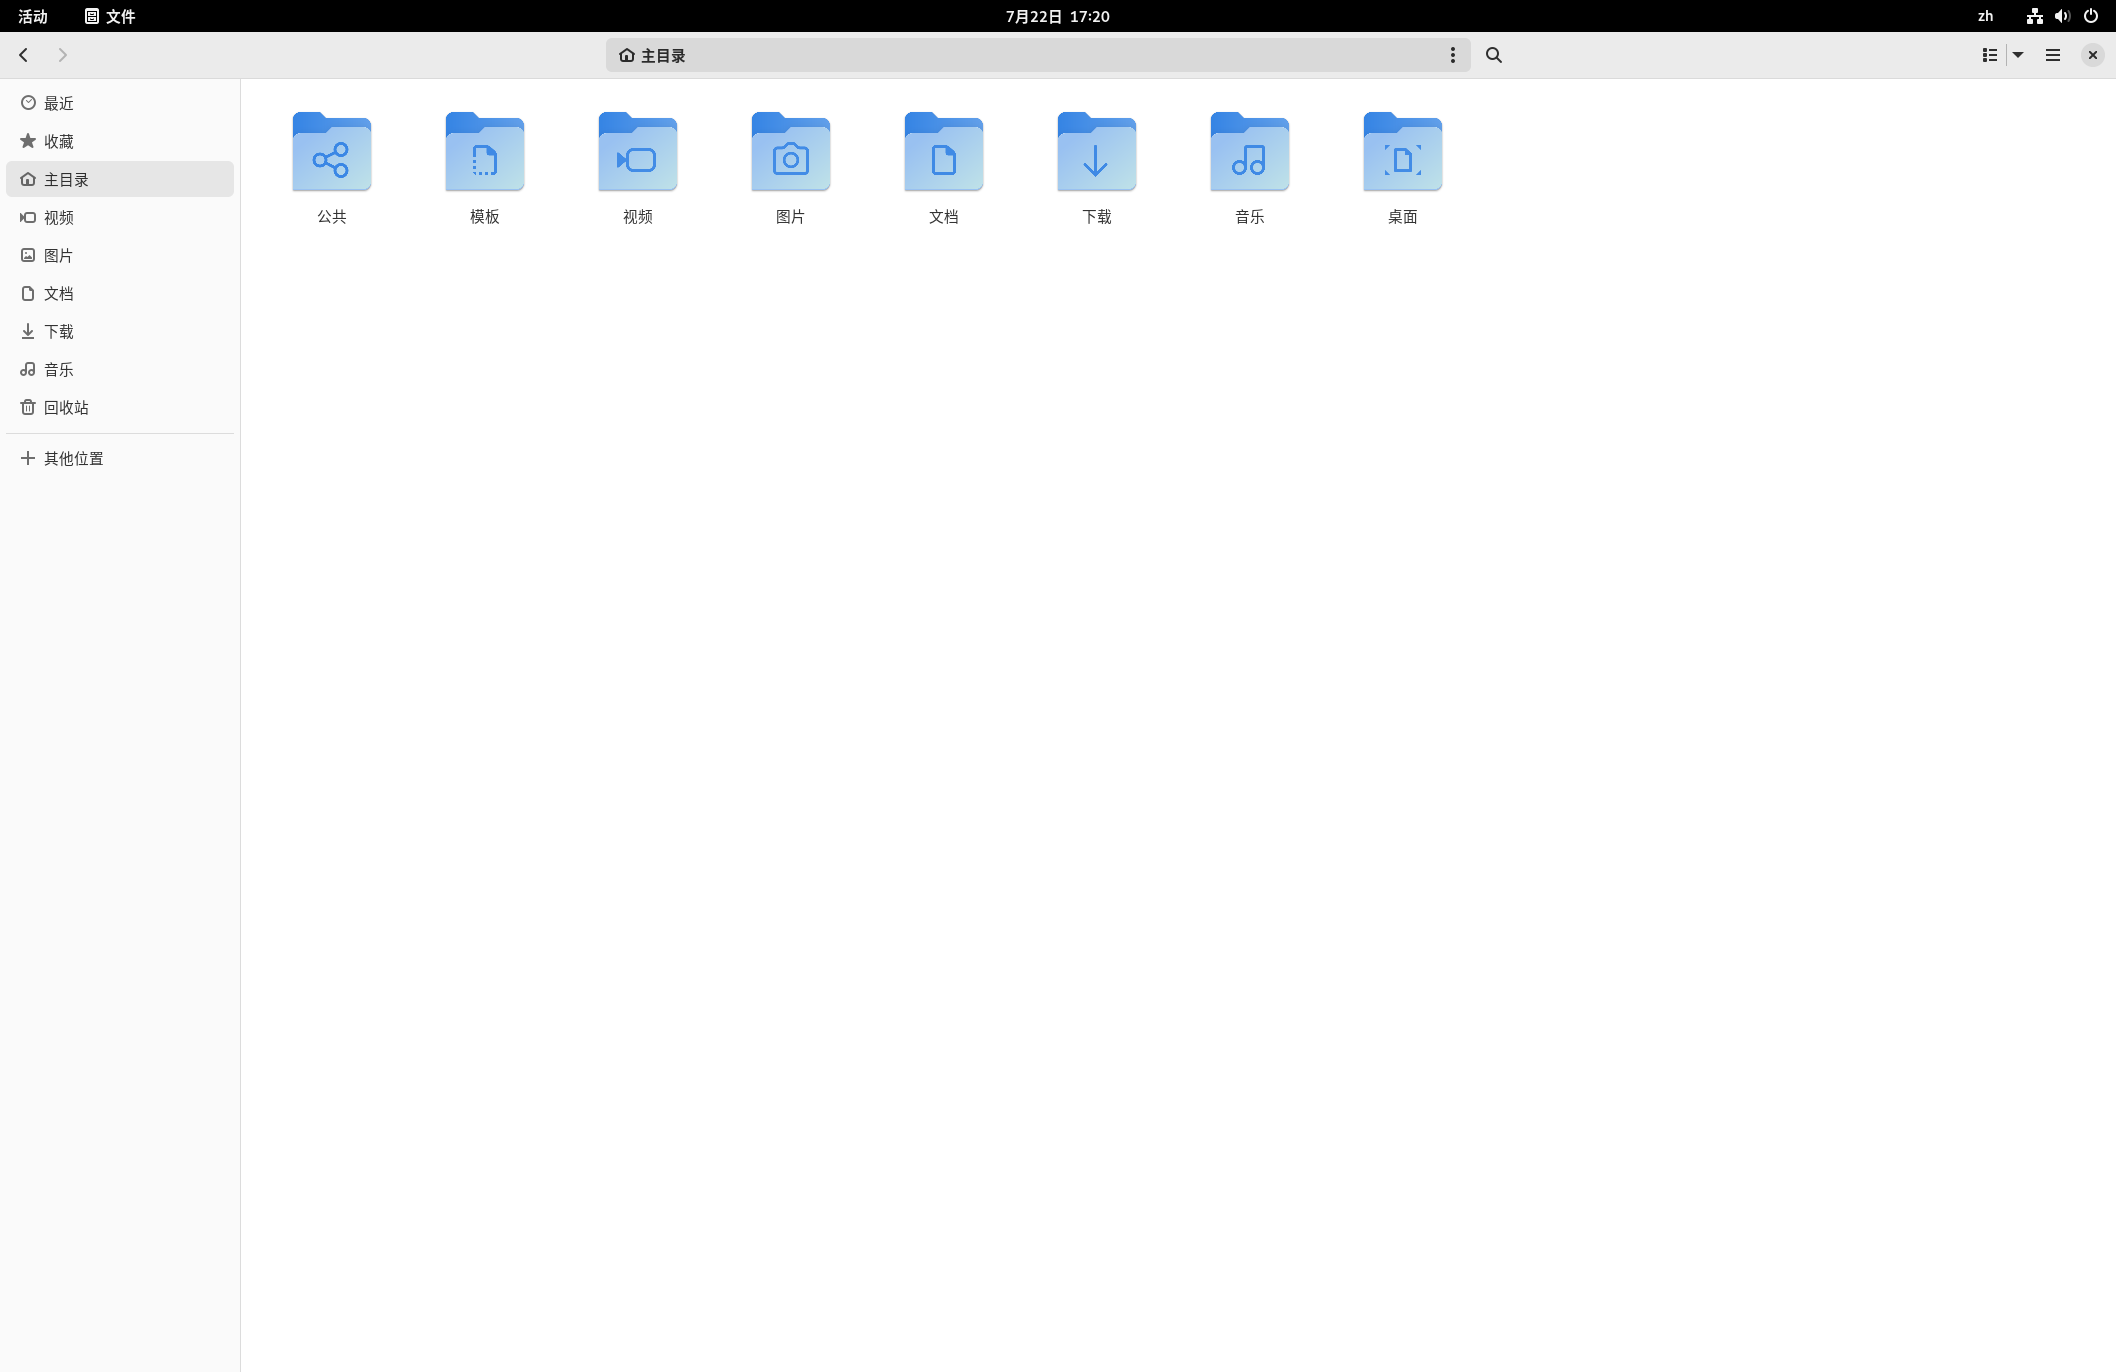Image resolution: width=2116 pixels, height=1372 pixels.
Task: Select 收藏 in the sidebar
Action: click(120, 141)
